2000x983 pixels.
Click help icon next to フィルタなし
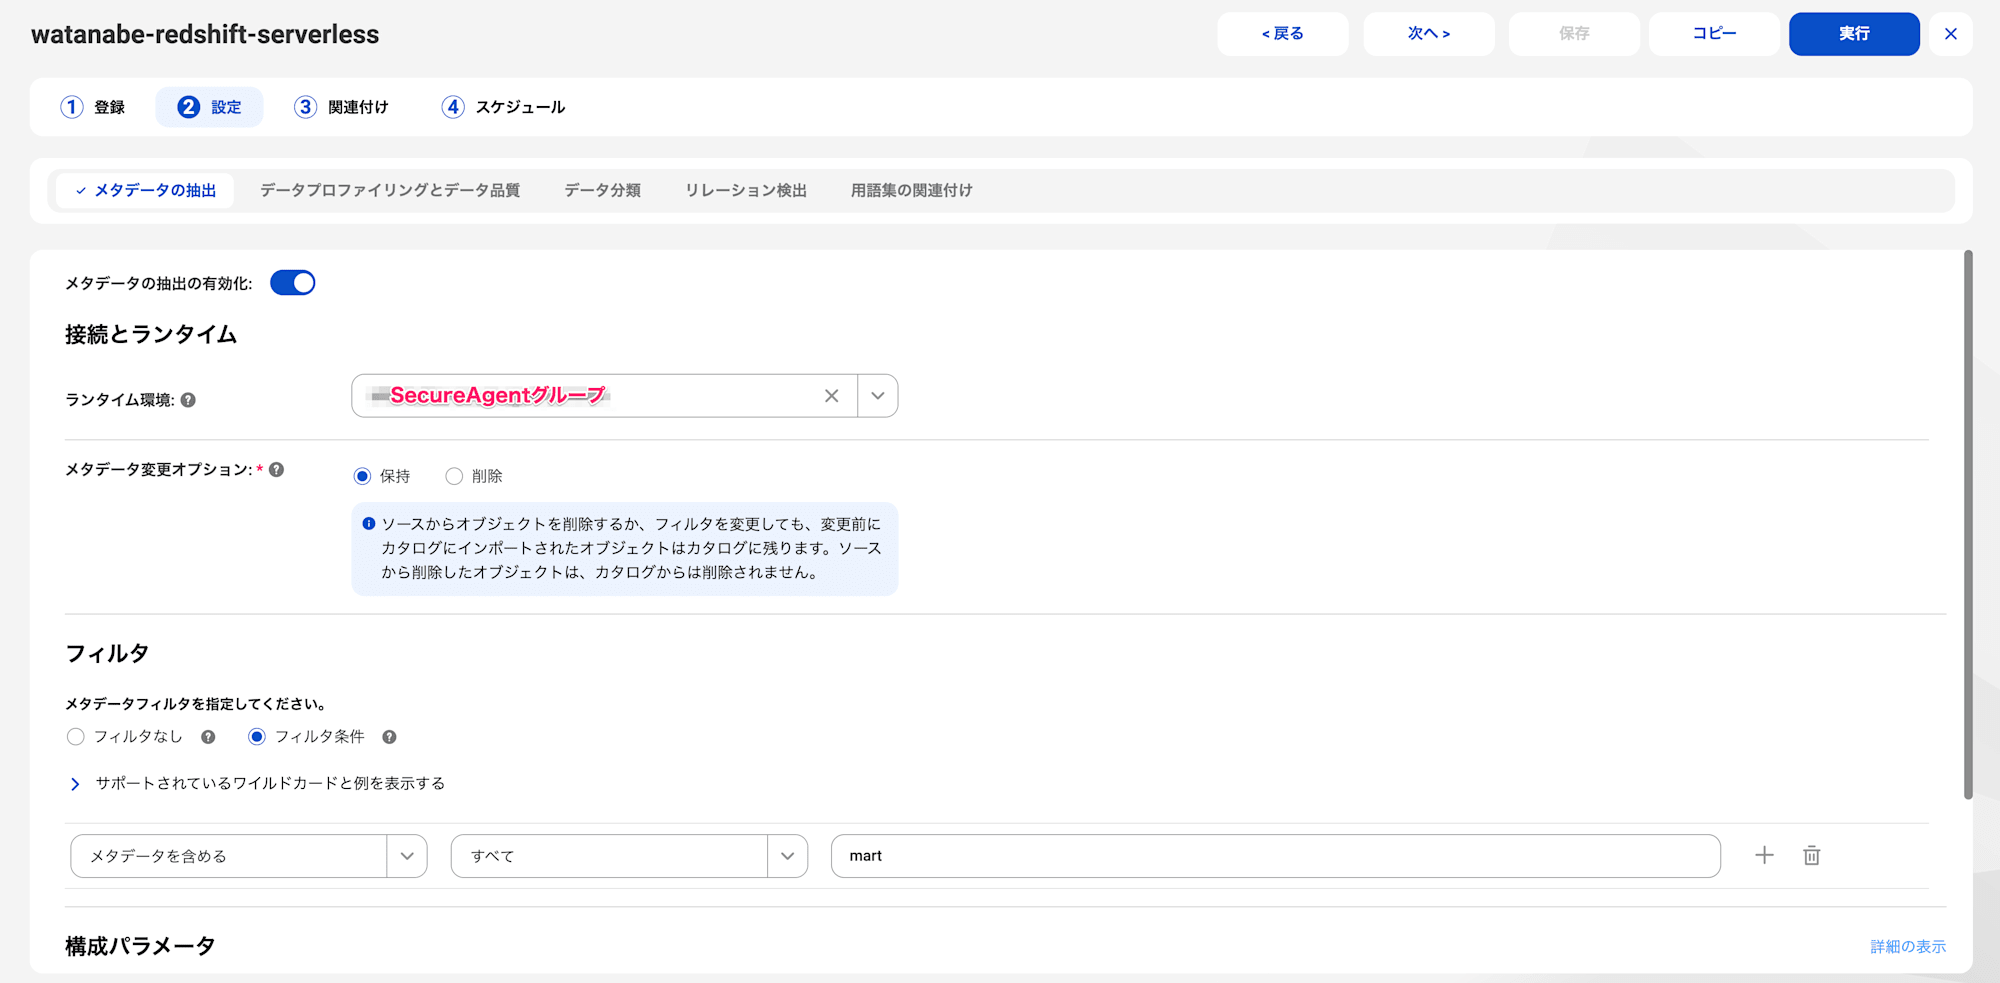coord(208,737)
